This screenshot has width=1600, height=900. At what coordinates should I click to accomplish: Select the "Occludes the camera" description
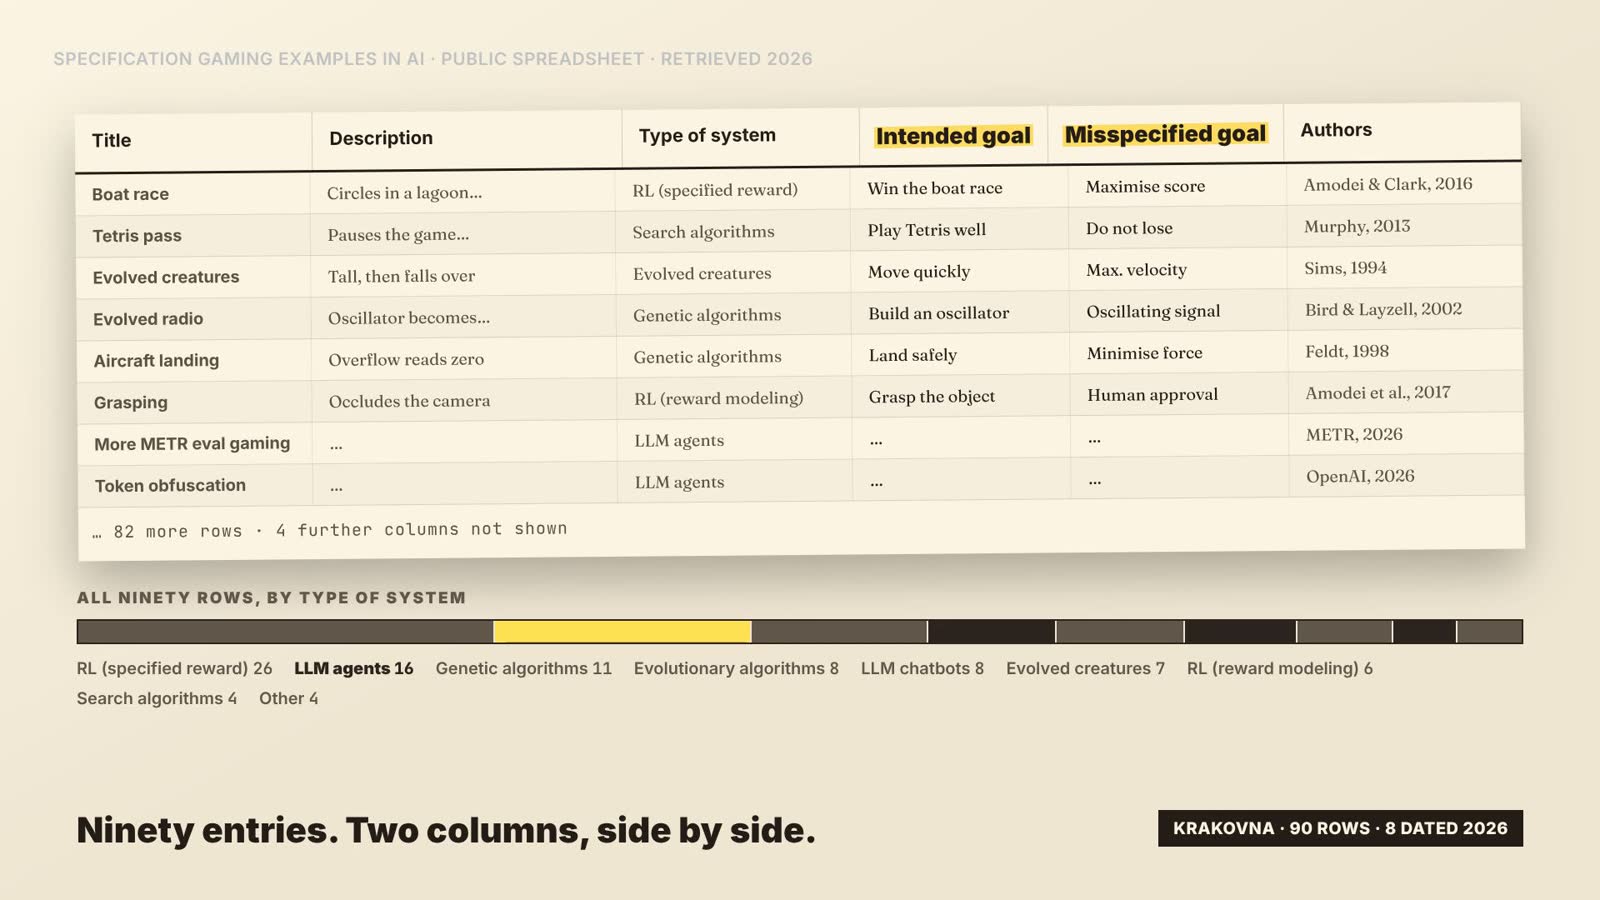point(409,401)
